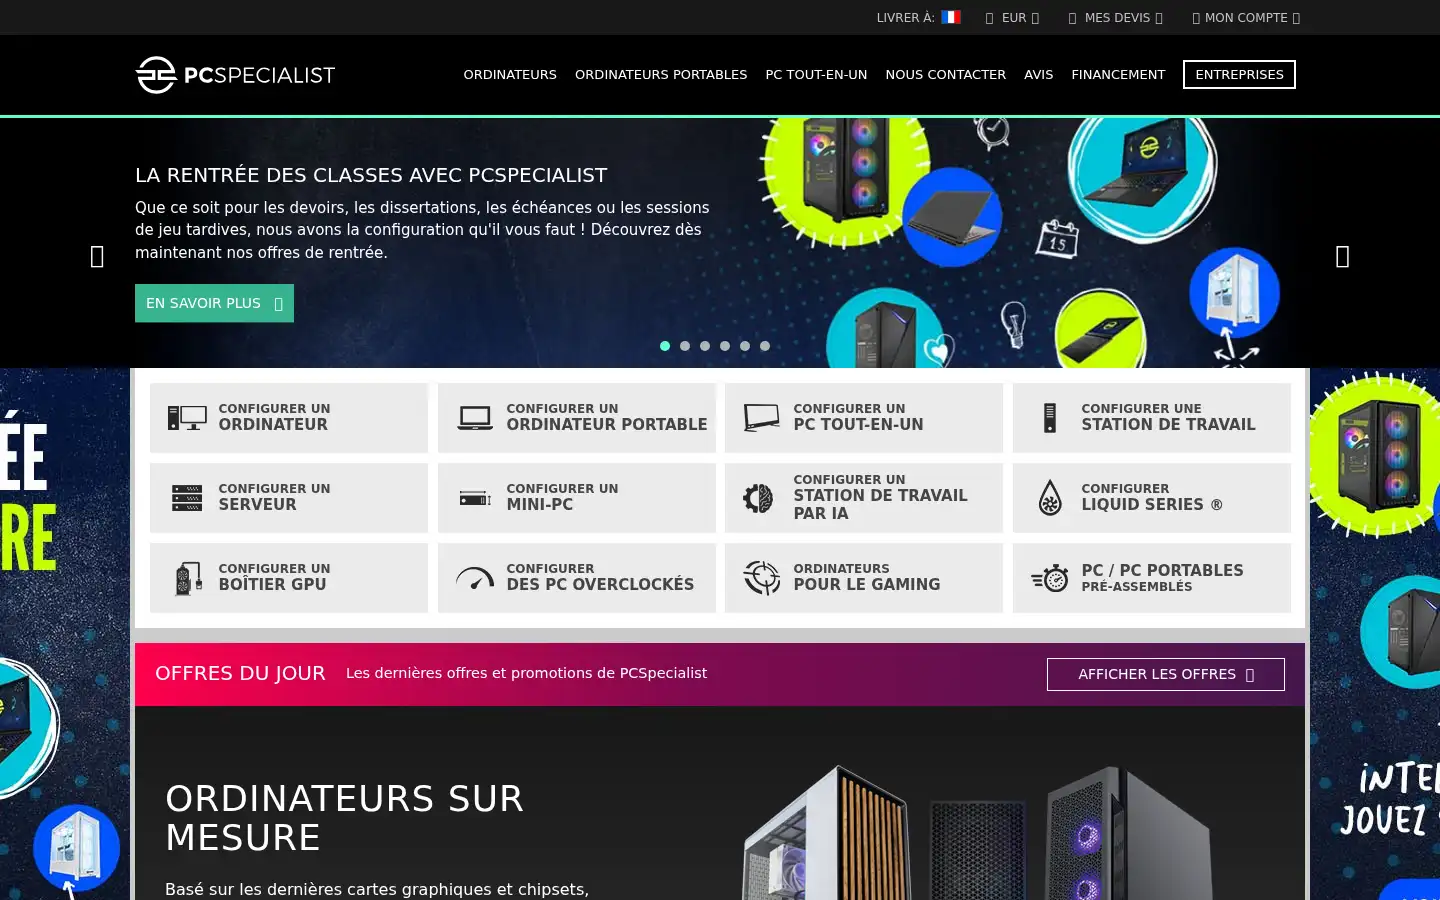The height and width of the screenshot is (900, 1440).
Task: Select the second carousel dot
Action: pyautogui.click(x=685, y=346)
